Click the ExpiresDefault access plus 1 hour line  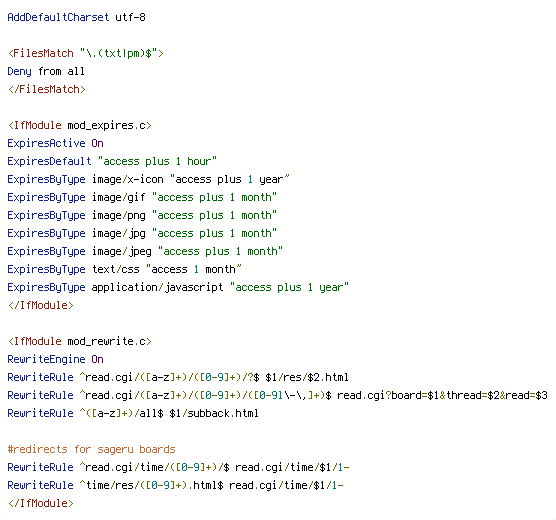[112, 161]
